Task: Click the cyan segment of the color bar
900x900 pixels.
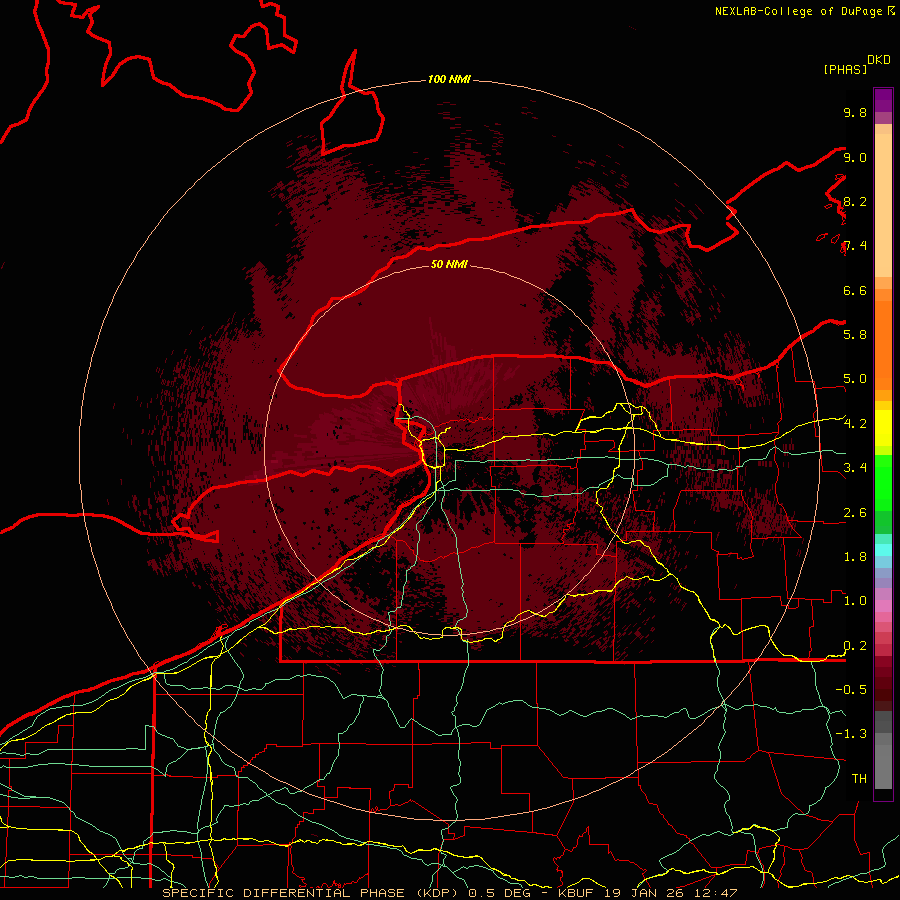Action: click(x=883, y=549)
